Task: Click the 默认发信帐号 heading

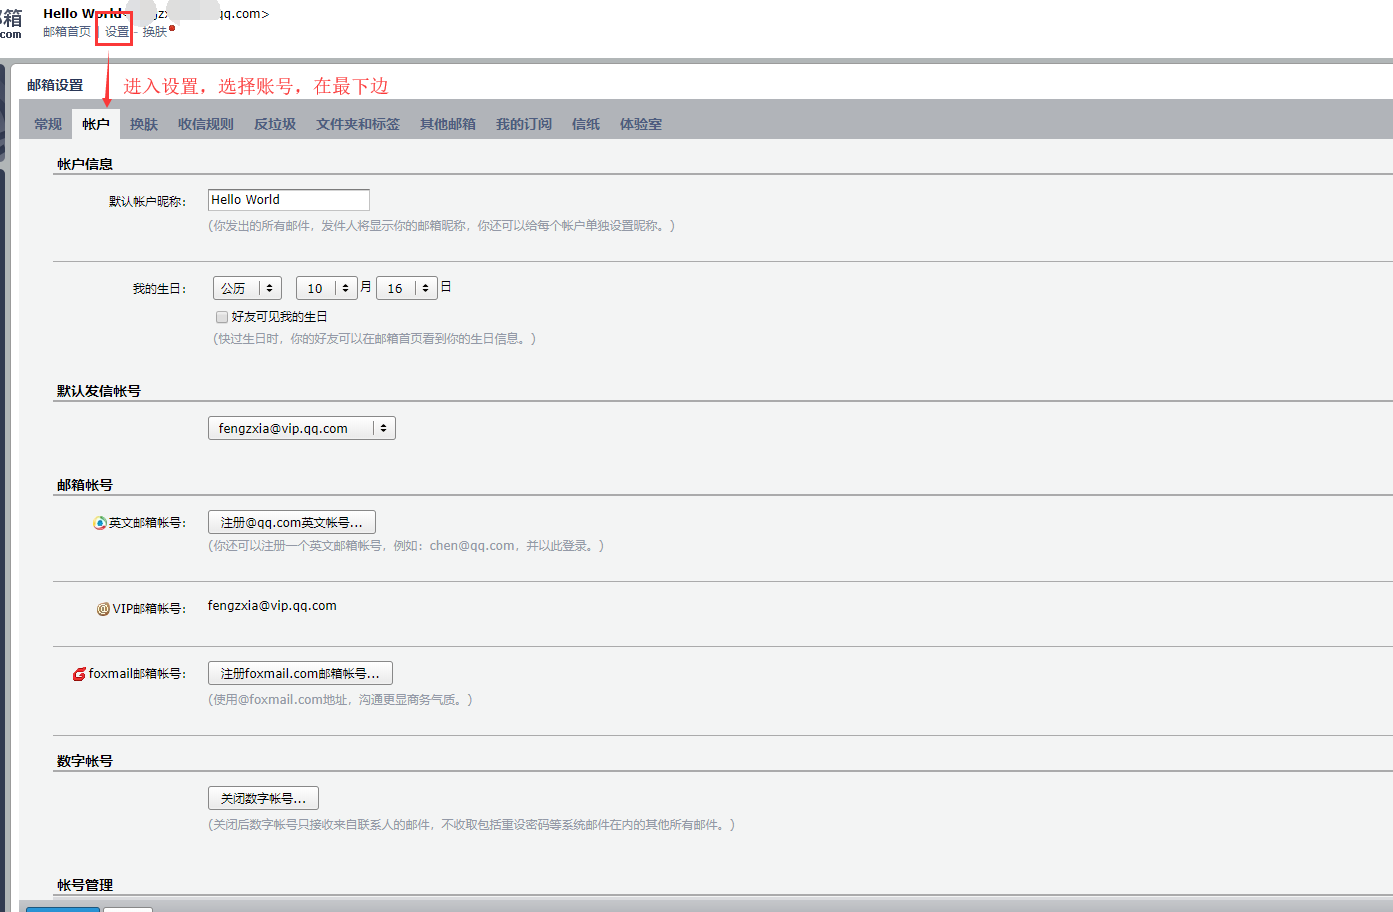Action: coord(99,391)
